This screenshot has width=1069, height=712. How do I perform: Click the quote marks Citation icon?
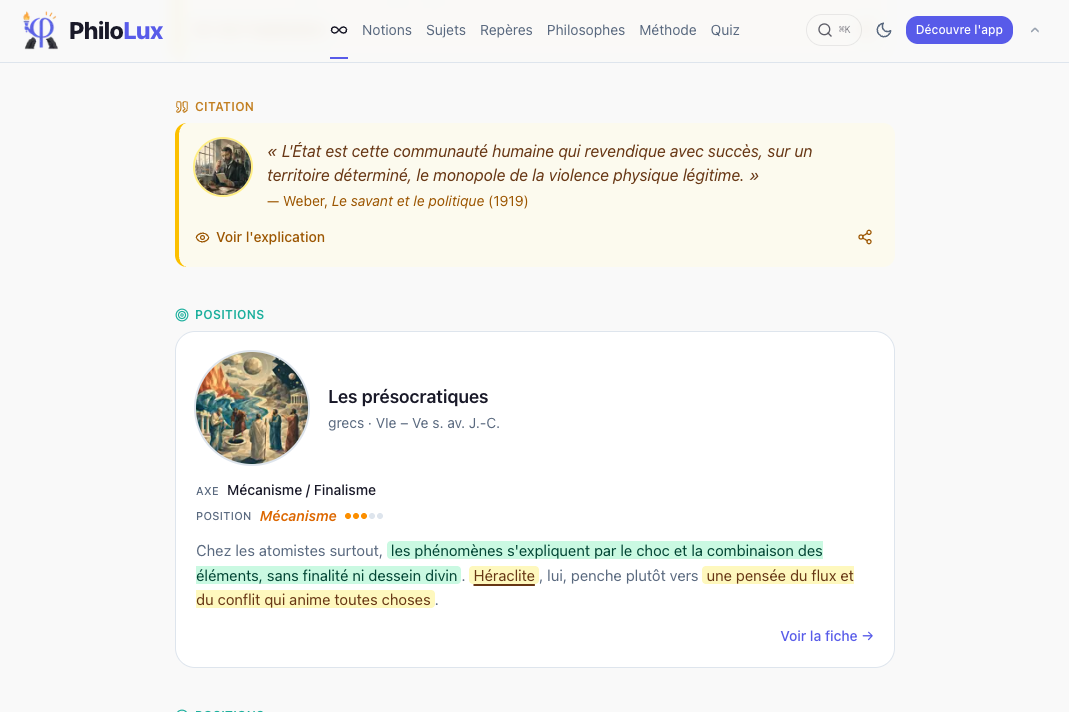pos(181,107)
